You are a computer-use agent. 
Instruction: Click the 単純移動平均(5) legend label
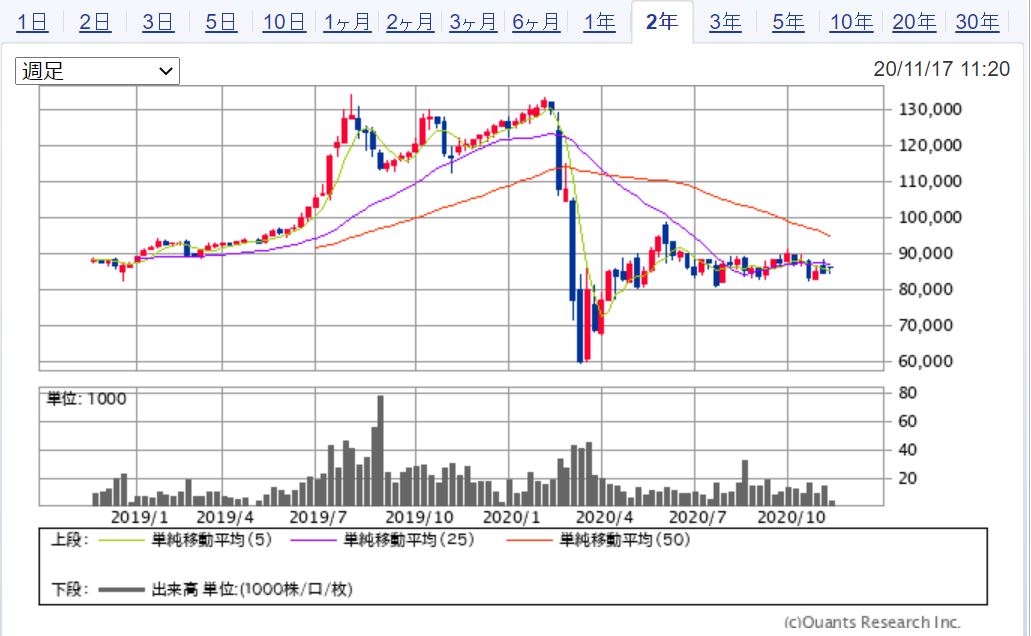pyautogui.click(x=212, y=540)
